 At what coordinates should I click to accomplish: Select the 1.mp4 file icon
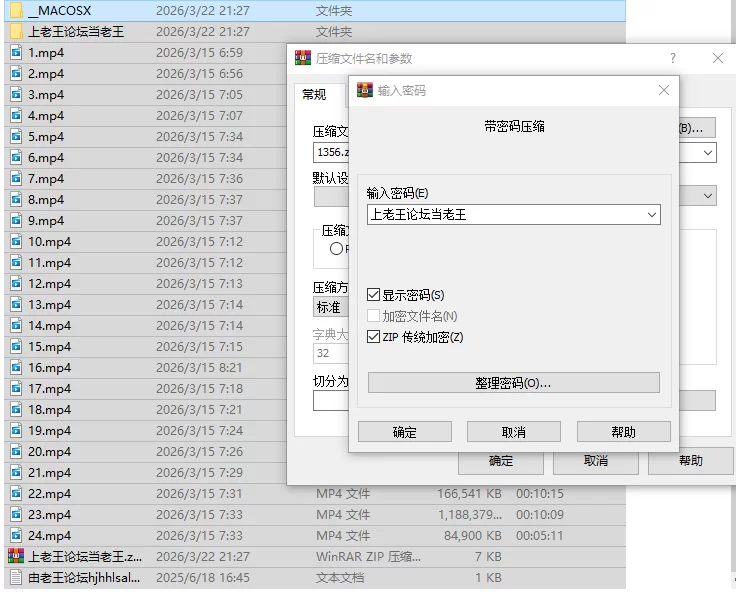point(16,53)
